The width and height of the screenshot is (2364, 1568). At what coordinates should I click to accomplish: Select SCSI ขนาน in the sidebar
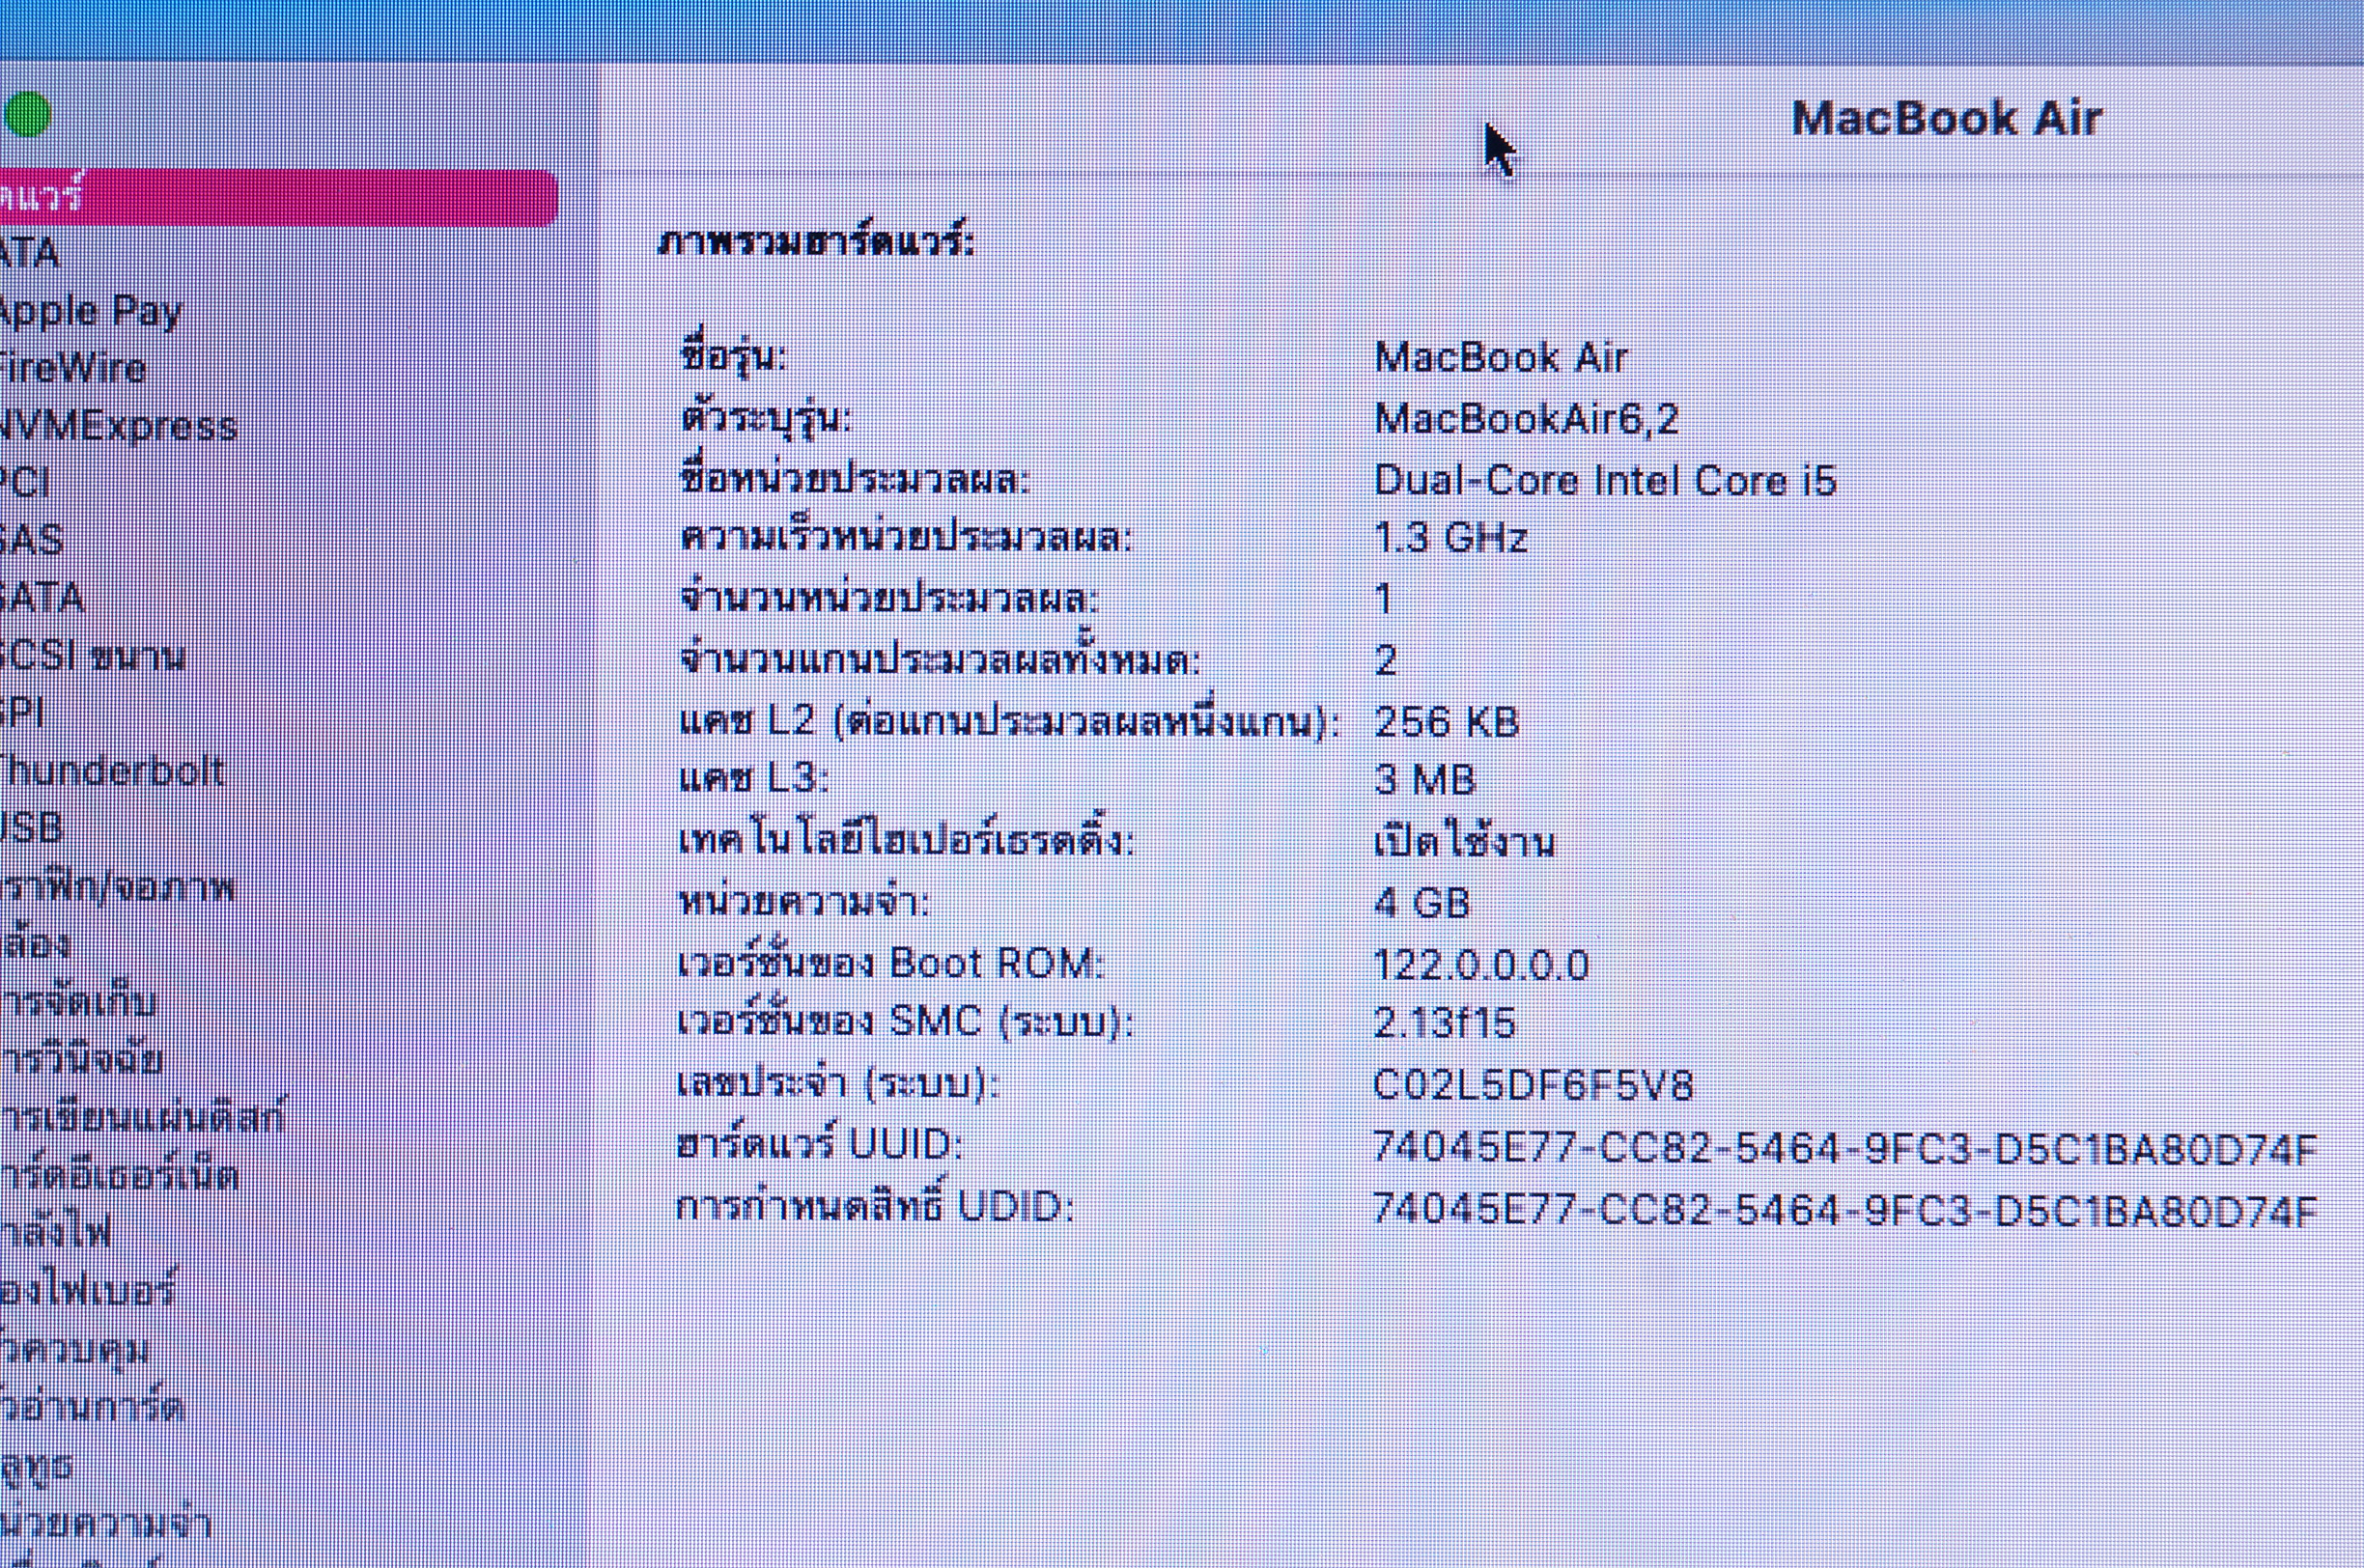(x=92, y=656)
